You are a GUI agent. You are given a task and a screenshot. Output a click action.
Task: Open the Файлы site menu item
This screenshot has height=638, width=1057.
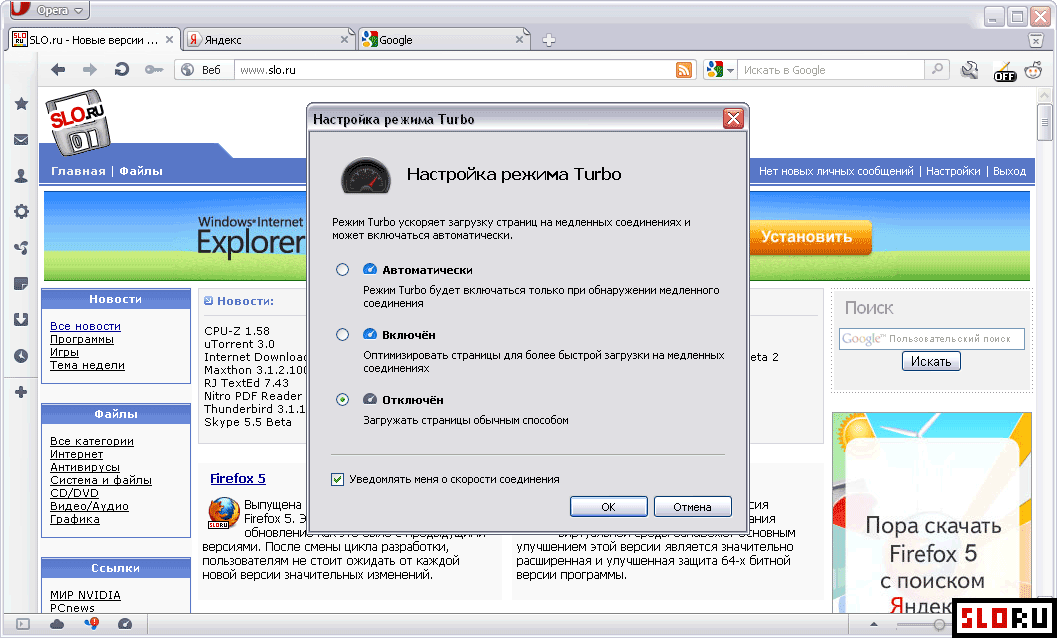[x=141, y=171]
